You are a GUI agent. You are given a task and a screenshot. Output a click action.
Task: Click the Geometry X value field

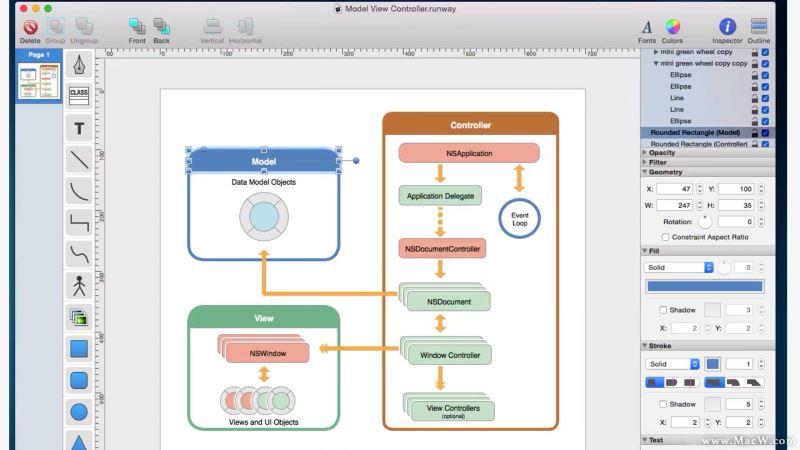pyautogui.click(x=674, y=189)
